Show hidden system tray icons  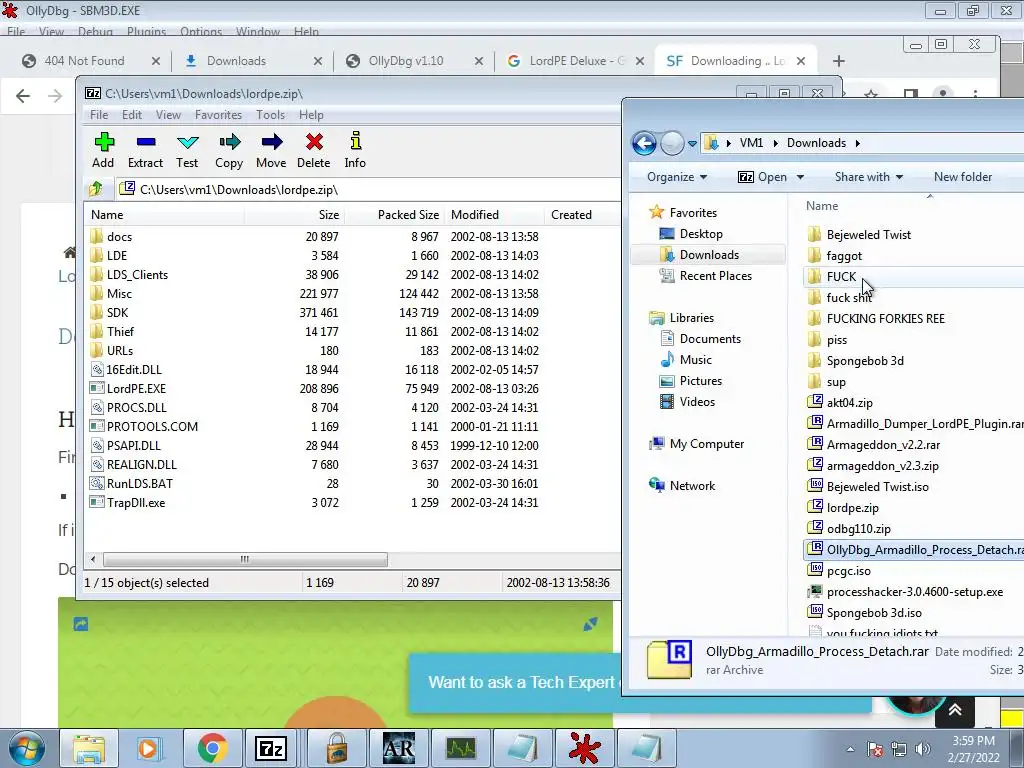point(850,750)
